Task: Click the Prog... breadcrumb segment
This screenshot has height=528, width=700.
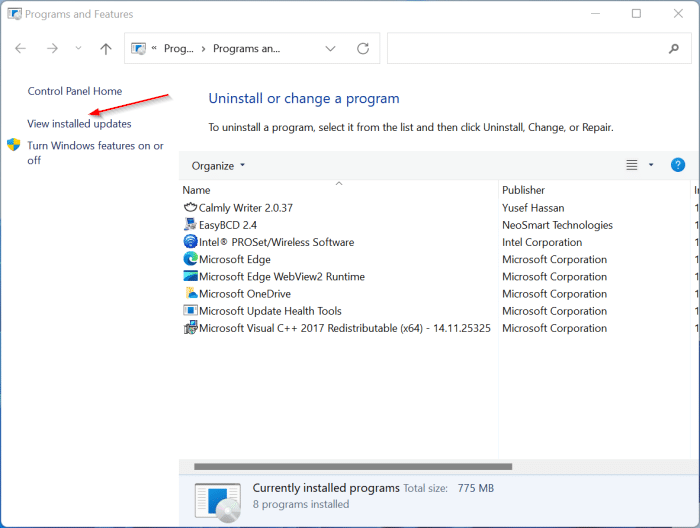Action: pos(179,48)
